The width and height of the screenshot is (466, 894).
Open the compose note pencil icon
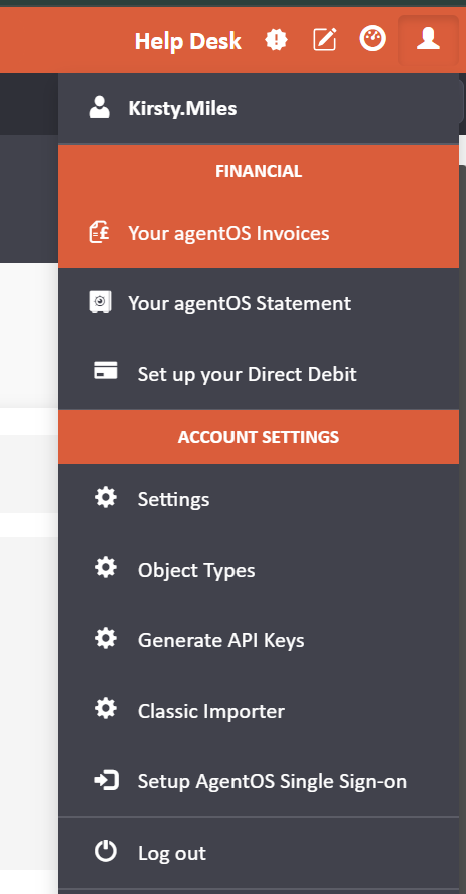tap(325, 40)
